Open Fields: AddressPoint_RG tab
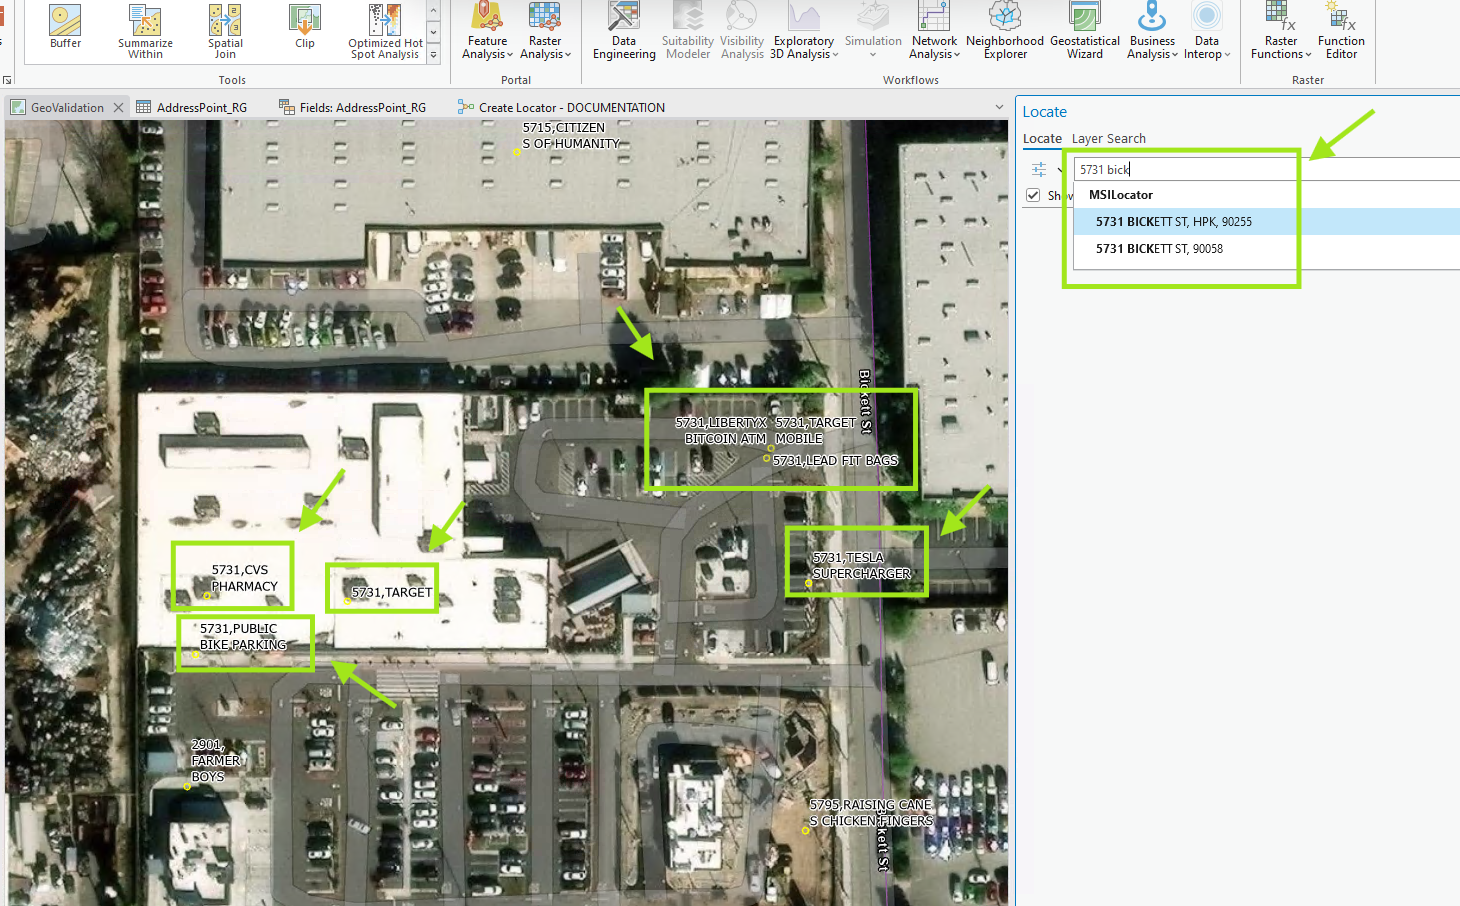This screenshot has width=1460, height=906. pos(353,107)
